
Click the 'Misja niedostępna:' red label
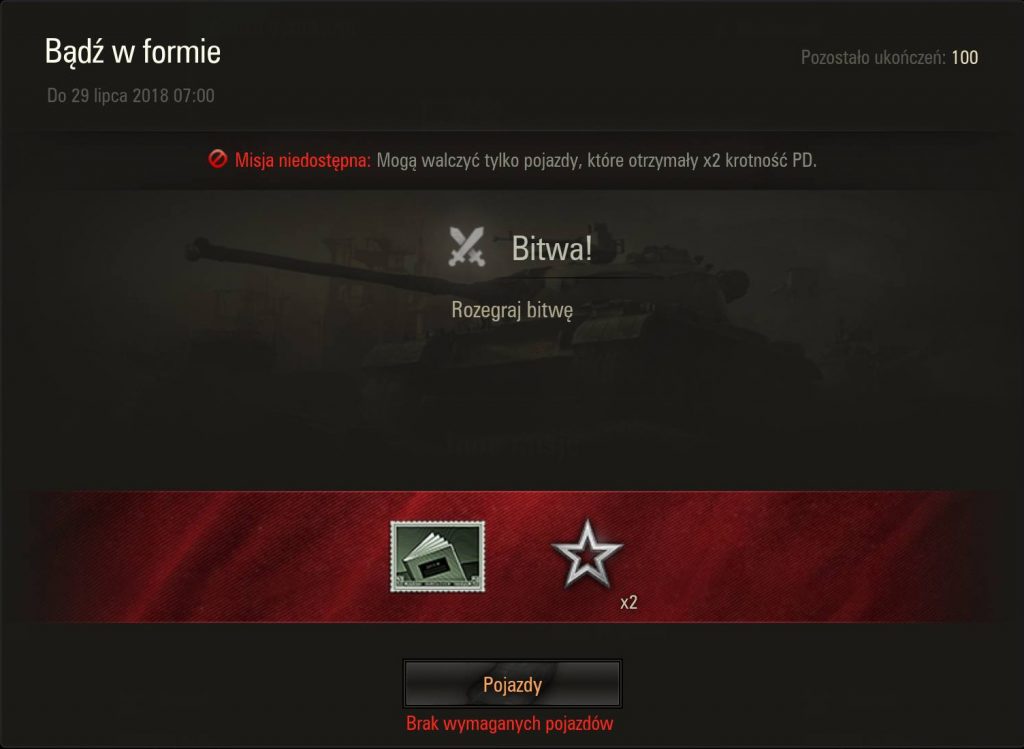tap(302, 160)
